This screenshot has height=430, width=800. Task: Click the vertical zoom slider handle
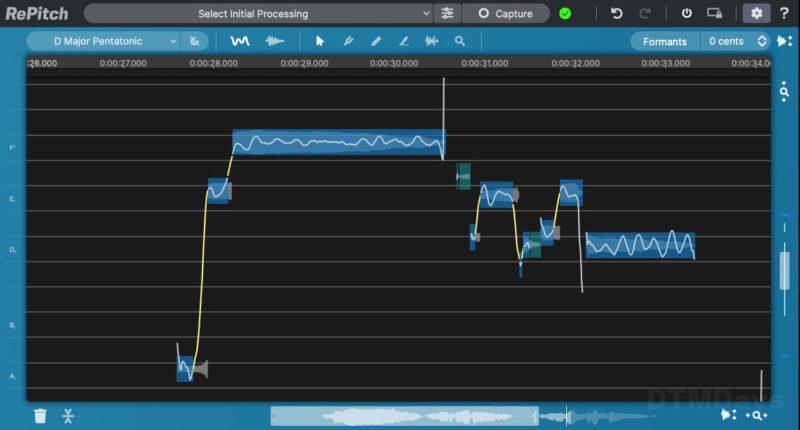(x=785, y=270)
